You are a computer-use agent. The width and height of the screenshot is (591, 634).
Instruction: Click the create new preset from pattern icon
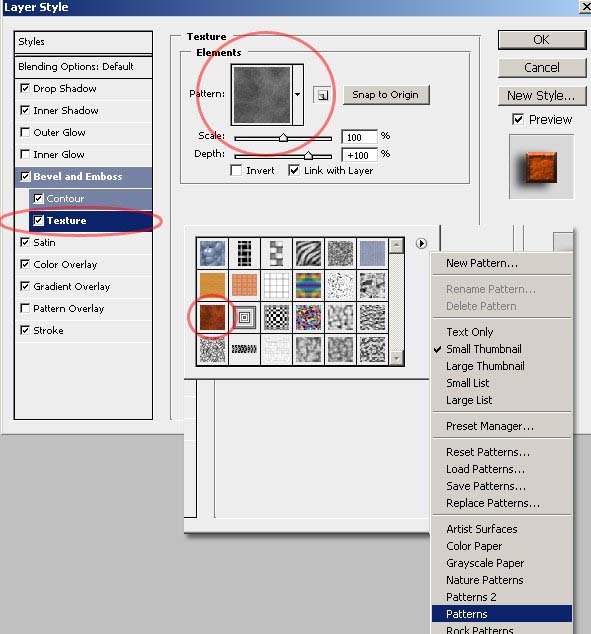[322, 95]
